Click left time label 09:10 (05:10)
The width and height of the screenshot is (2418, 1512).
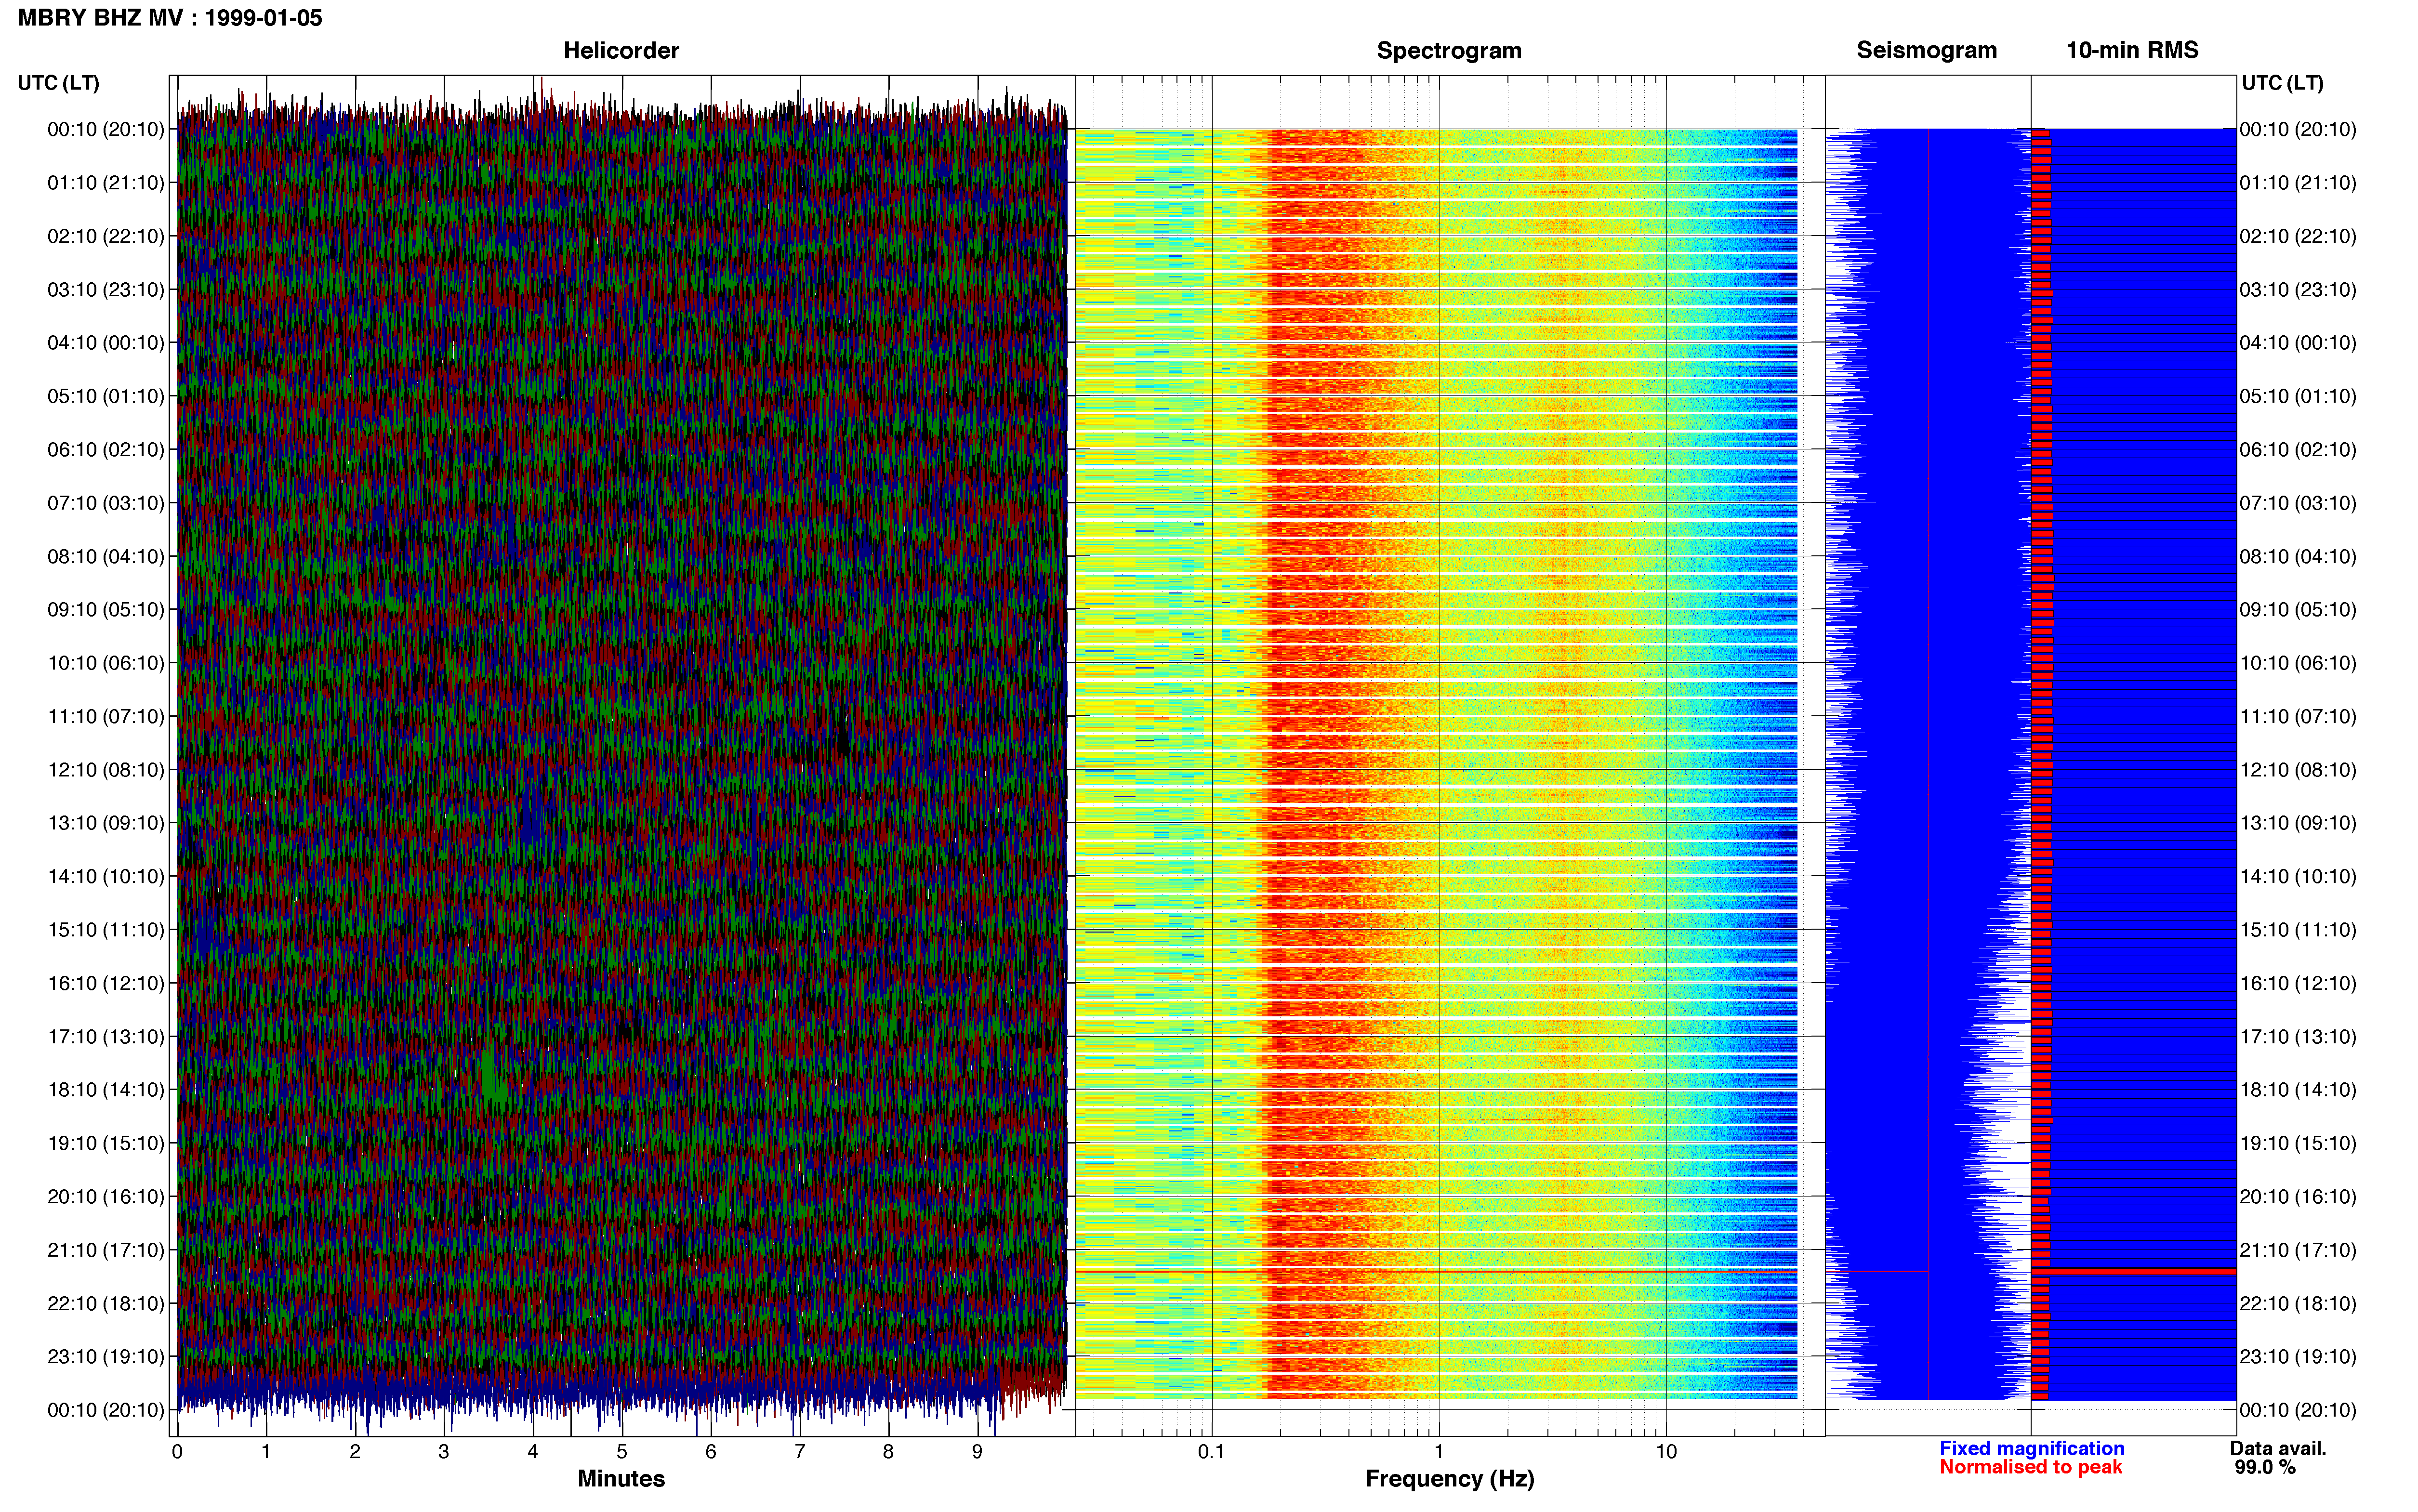(x=106, y=610)
